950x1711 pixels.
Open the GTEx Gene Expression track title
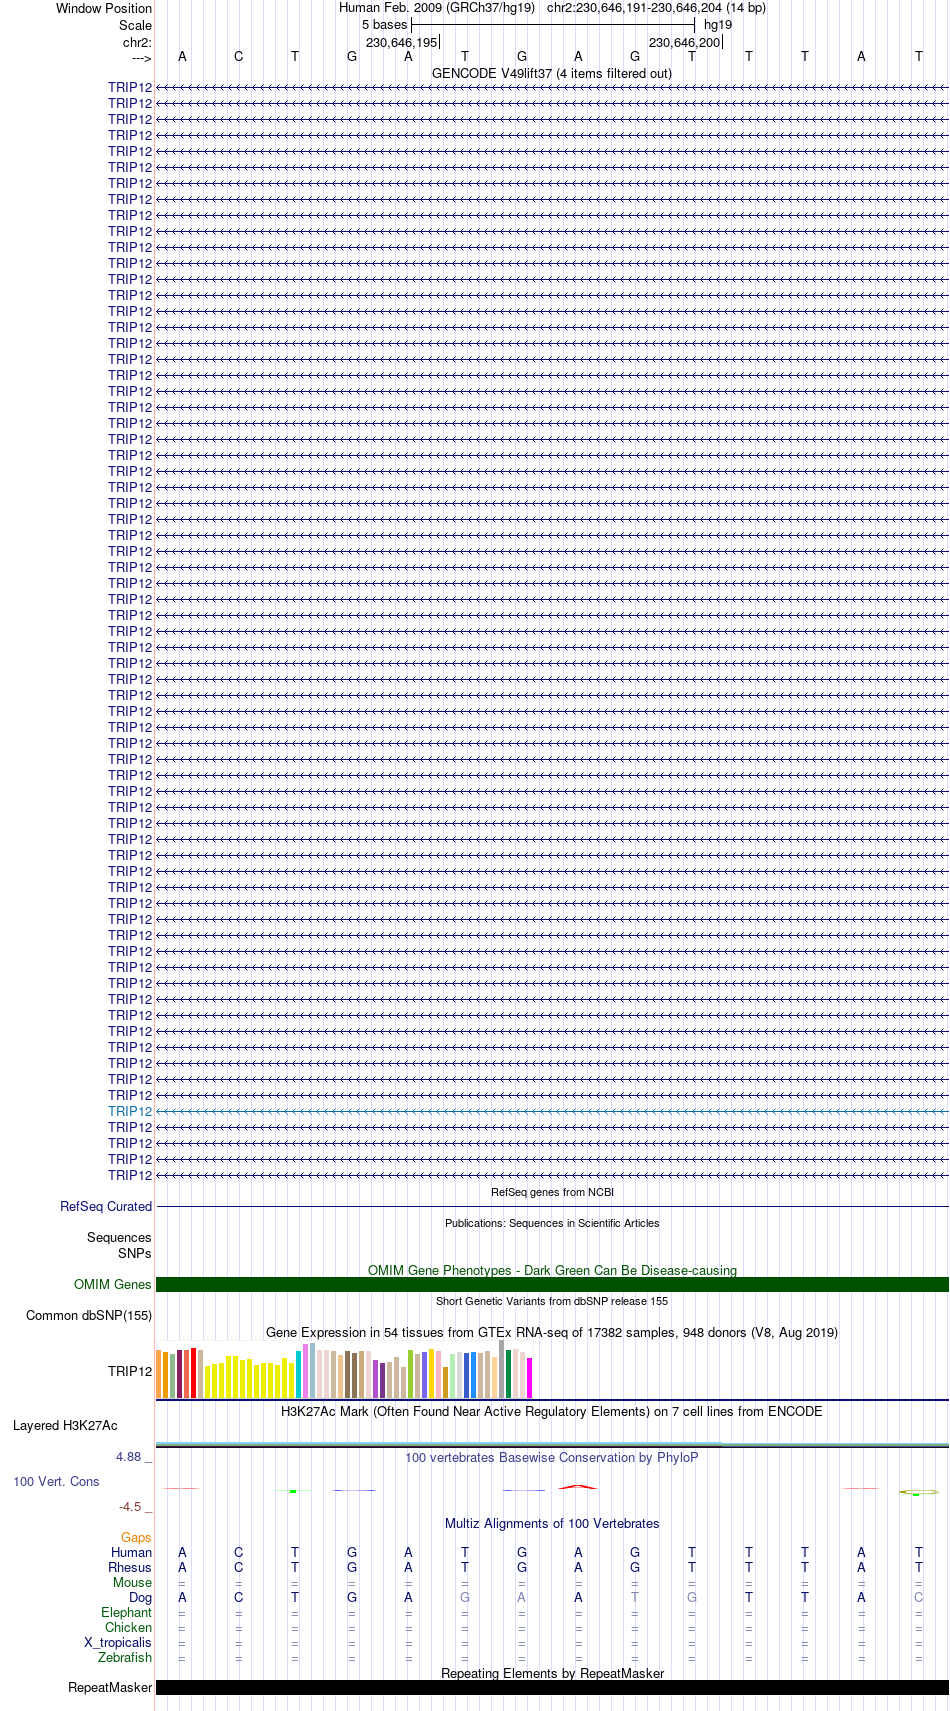tap(552, 1332)
